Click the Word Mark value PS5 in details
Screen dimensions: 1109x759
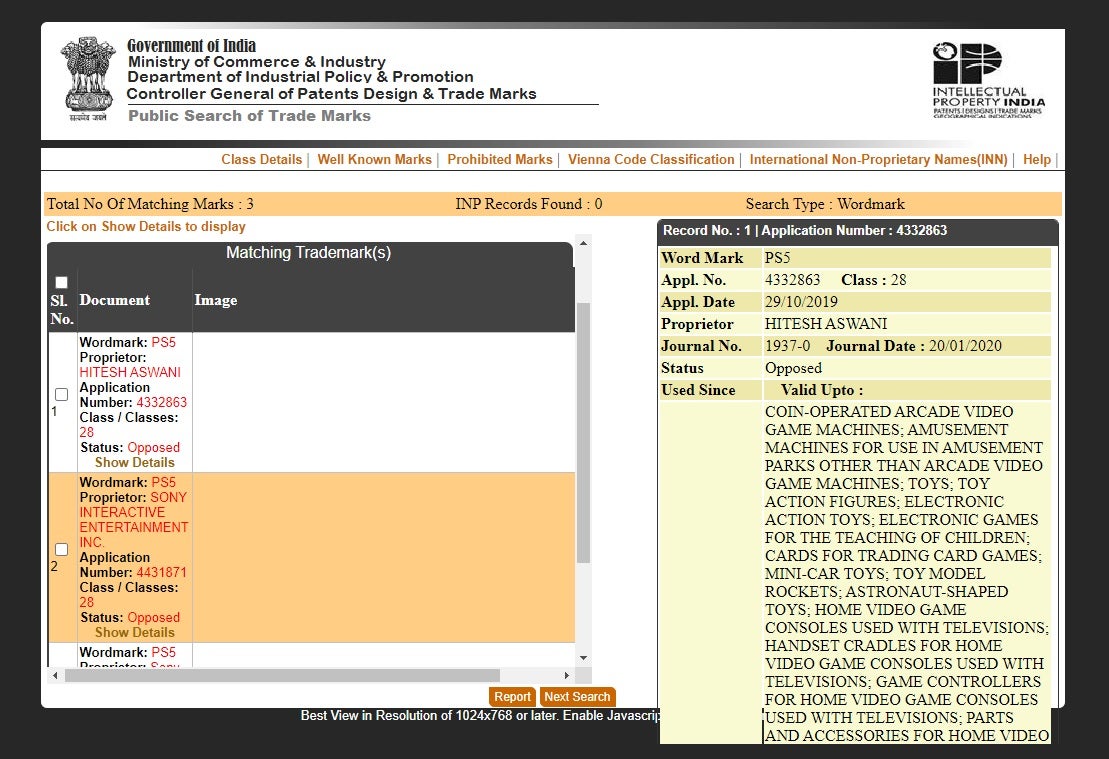(777, 258)
